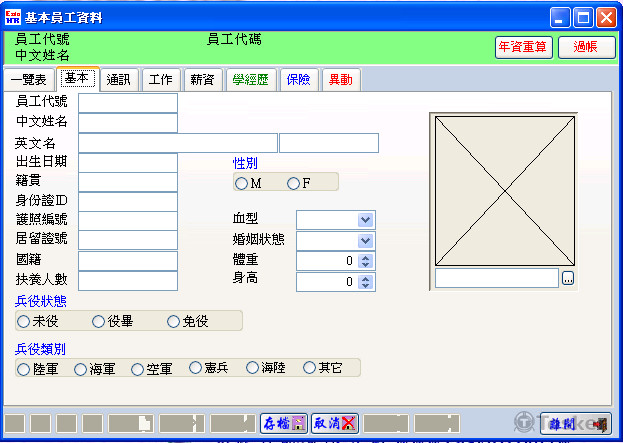Increase the 身高 height value with up arrow
The height and width of the screenshot is (443, 623).
(366, 278)
